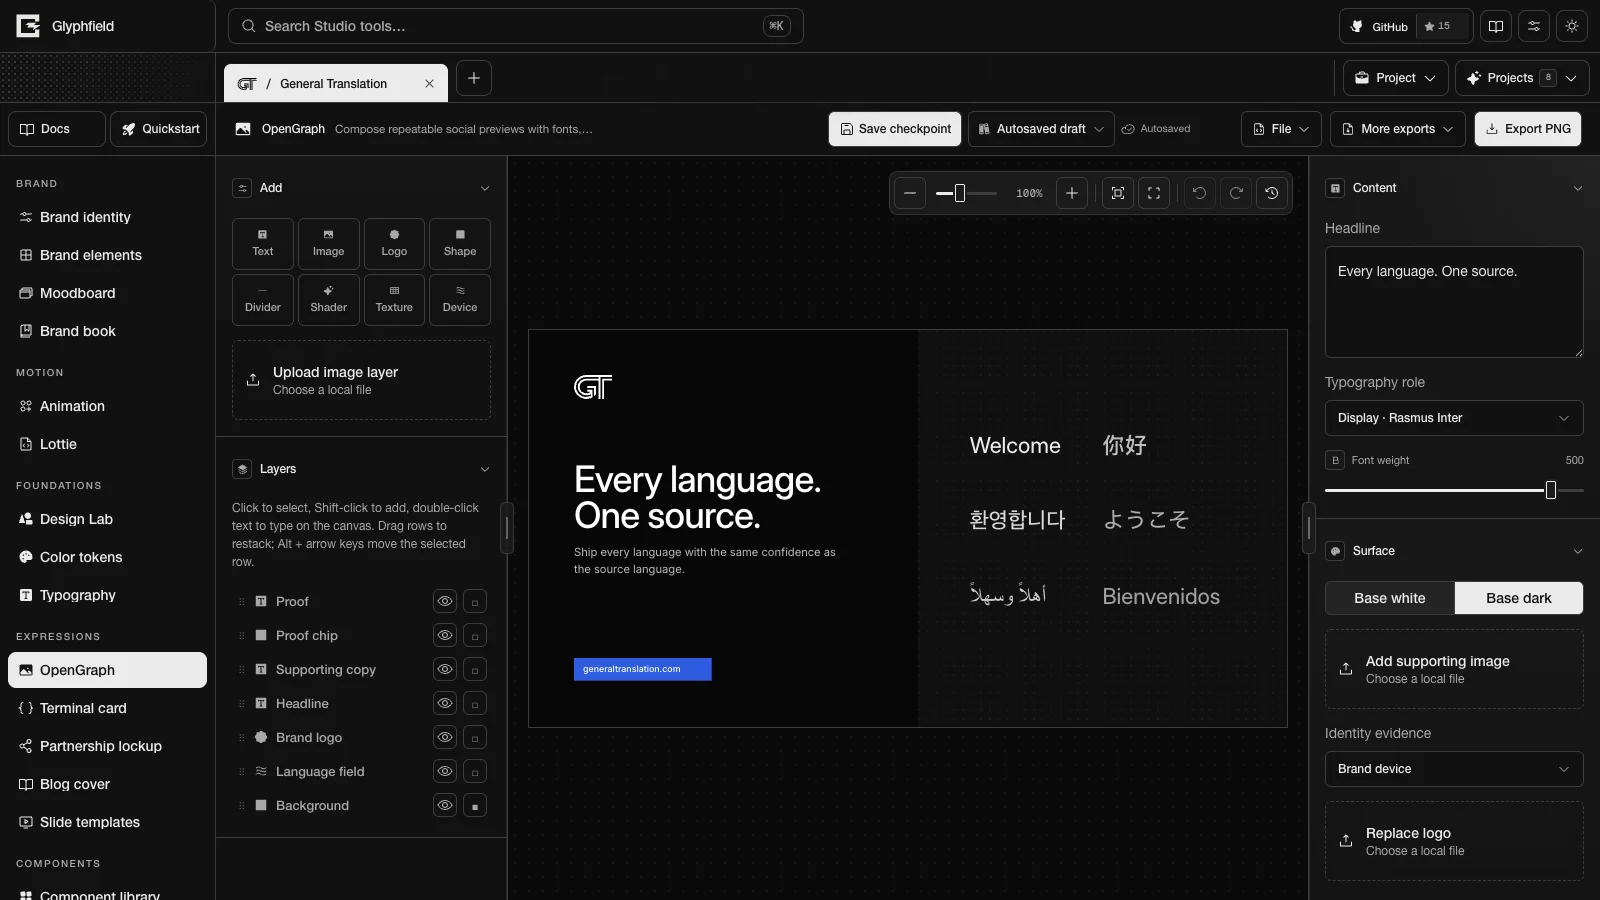
Task: Toggle light theme sun icon
Action: [1572, 26]
